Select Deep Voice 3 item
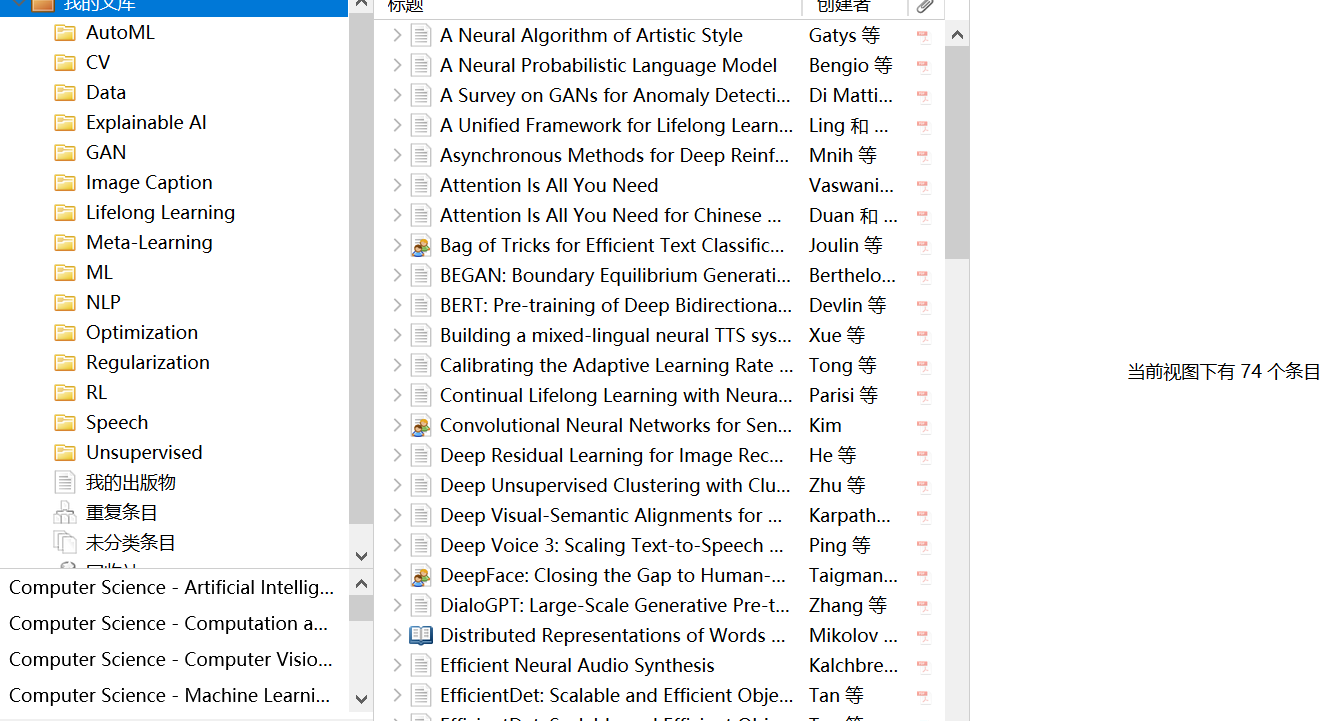This screenshot has width=1342, height=721. tap(611, 545)
